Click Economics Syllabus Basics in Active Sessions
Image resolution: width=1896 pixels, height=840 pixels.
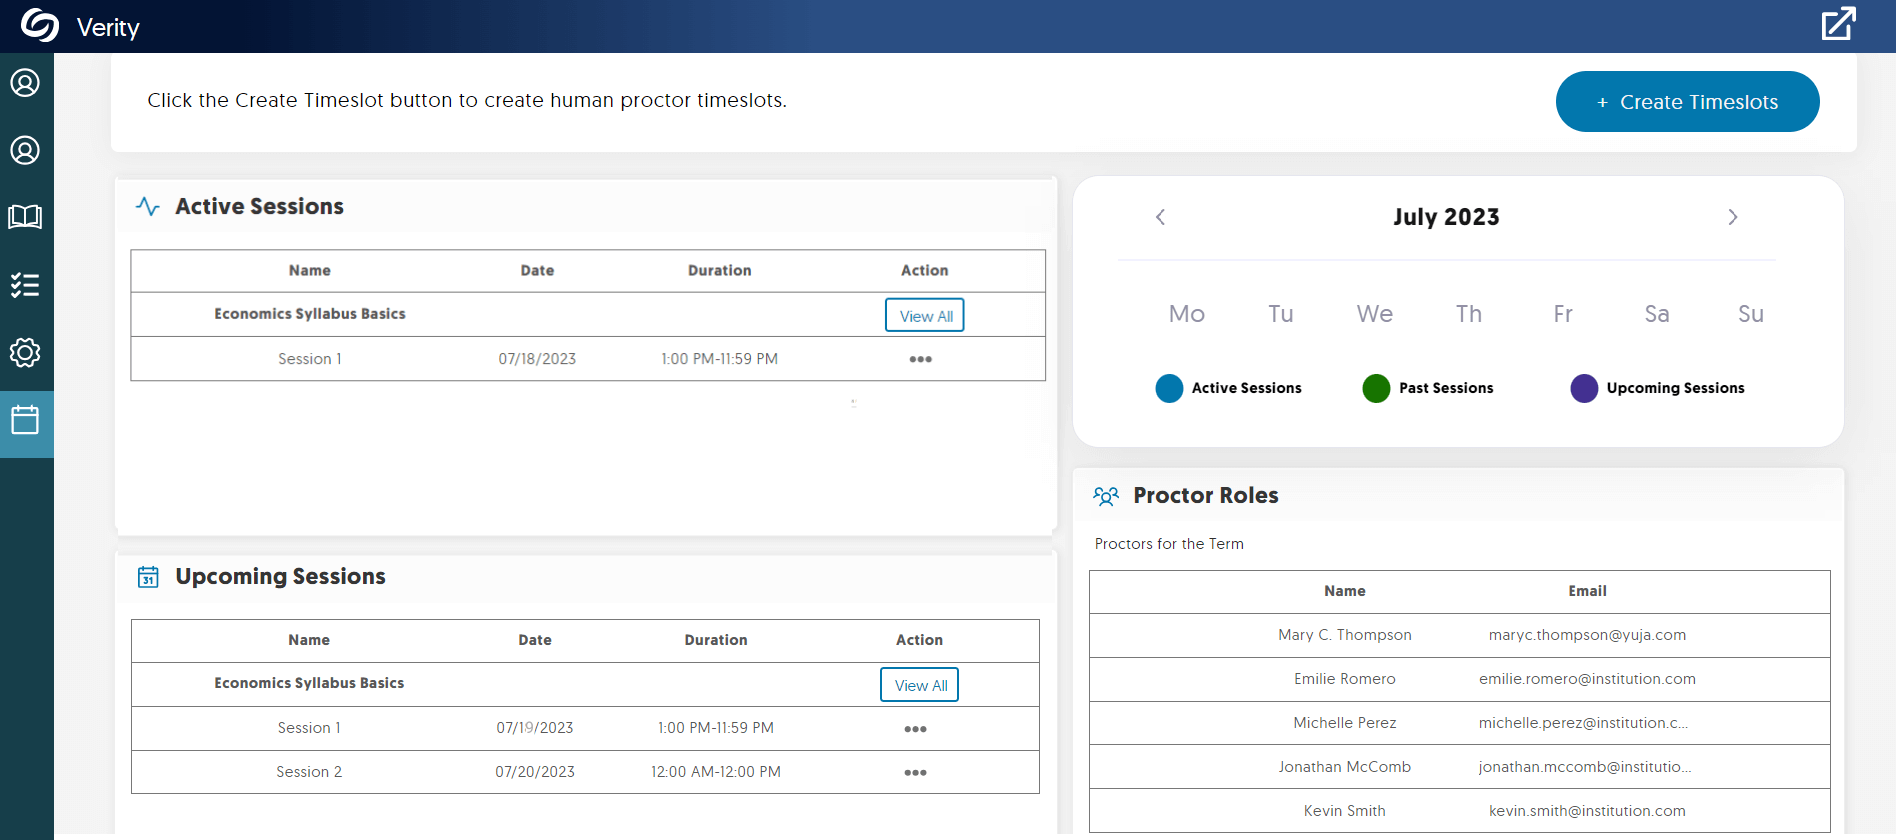[x=310, y=314]
